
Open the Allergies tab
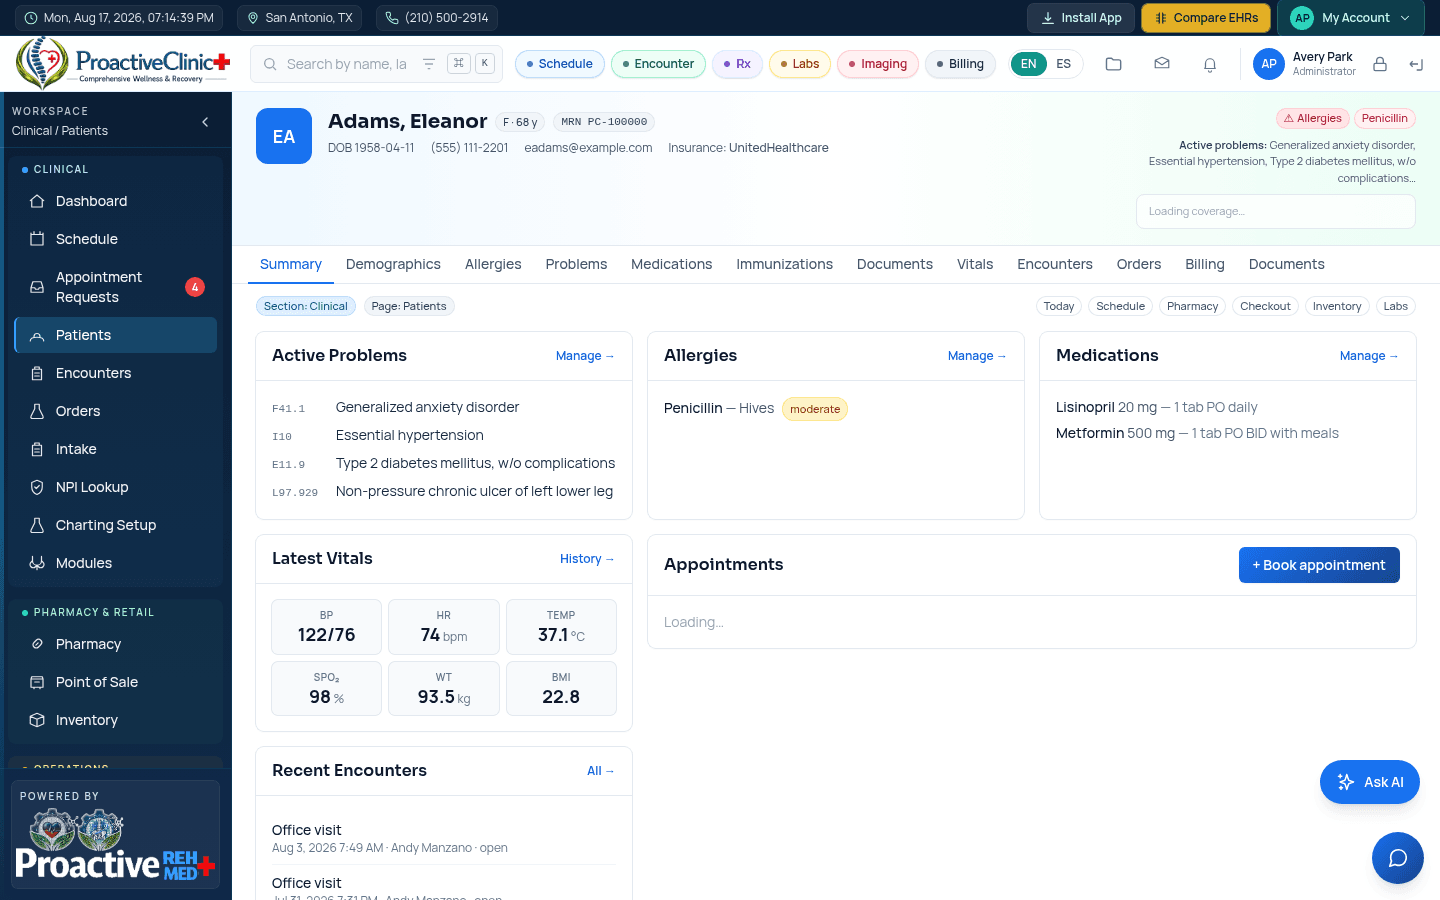pos(493,264)
